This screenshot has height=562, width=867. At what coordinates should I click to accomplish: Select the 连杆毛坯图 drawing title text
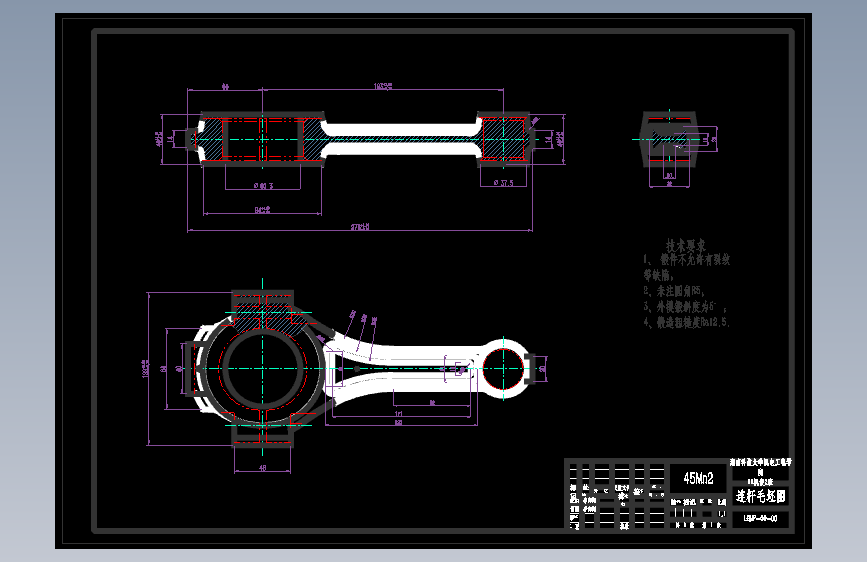pos(761,496)
